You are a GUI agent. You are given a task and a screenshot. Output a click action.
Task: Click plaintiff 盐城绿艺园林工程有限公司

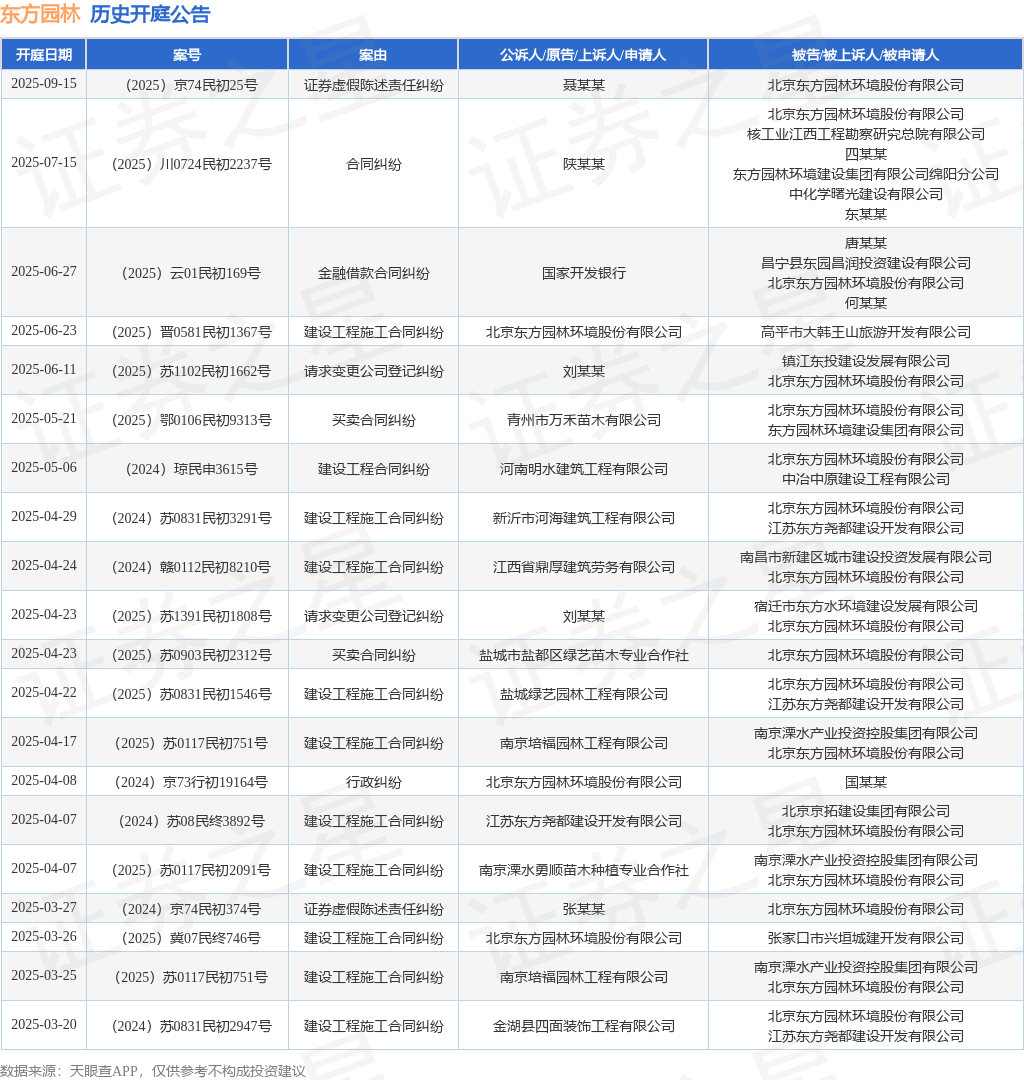(x=583, y=694)
